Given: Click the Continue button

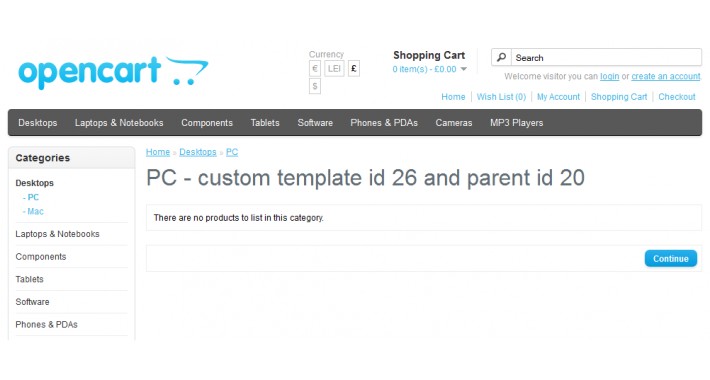Looking at the screenshot, I should pos(671,259).
